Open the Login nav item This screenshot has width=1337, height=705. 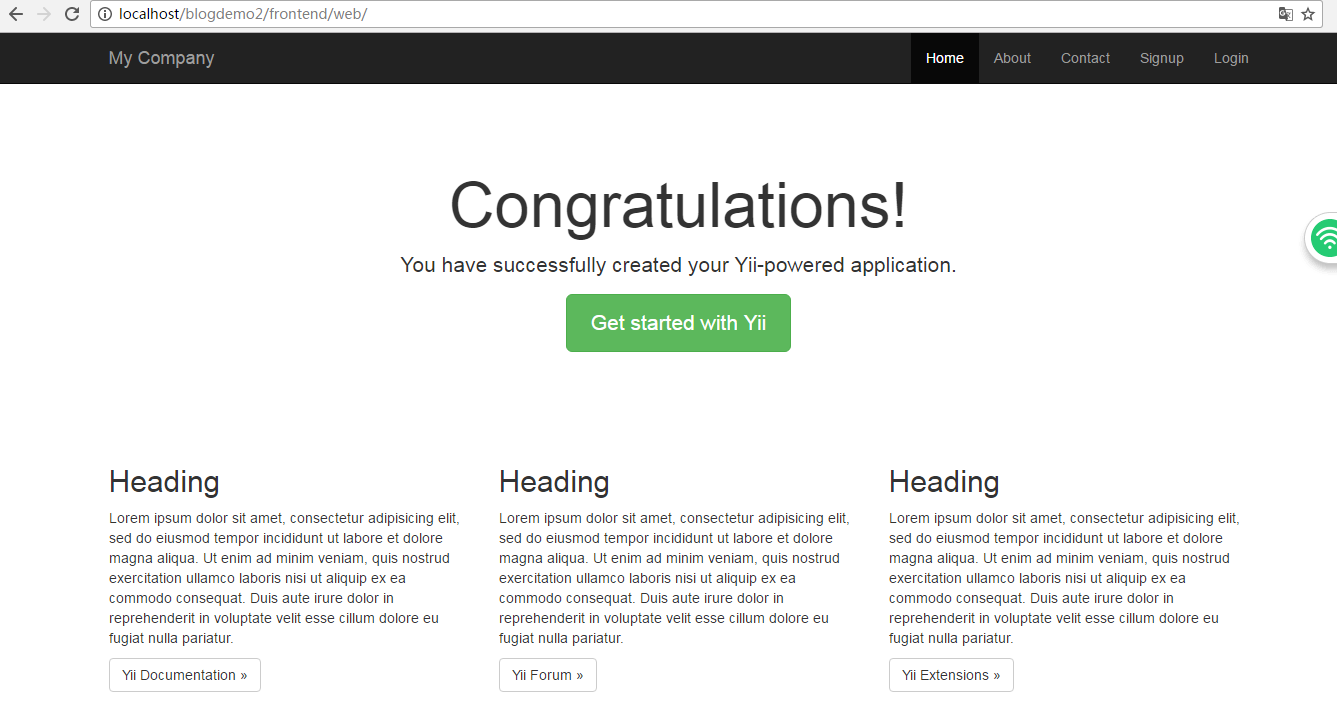[1231, 58]
